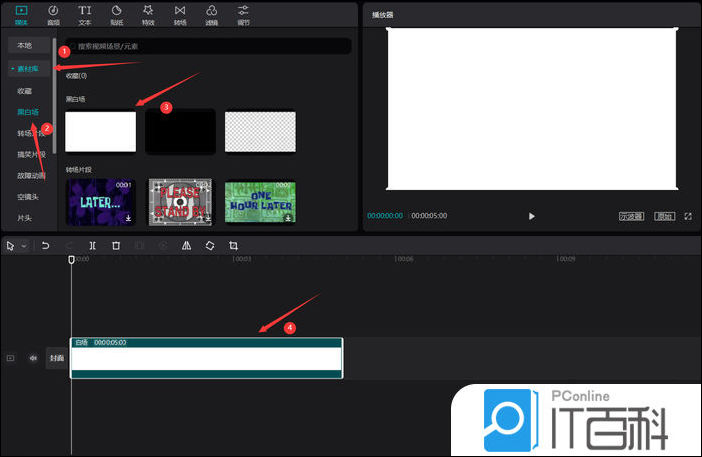
Task: Mirror the selected clip
Action: 186,245
